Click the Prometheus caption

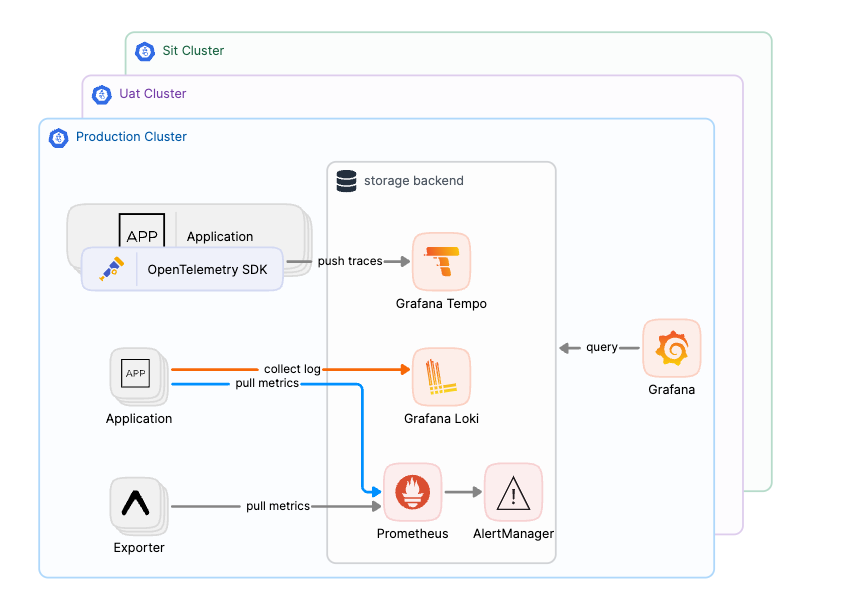coord(413,534)
